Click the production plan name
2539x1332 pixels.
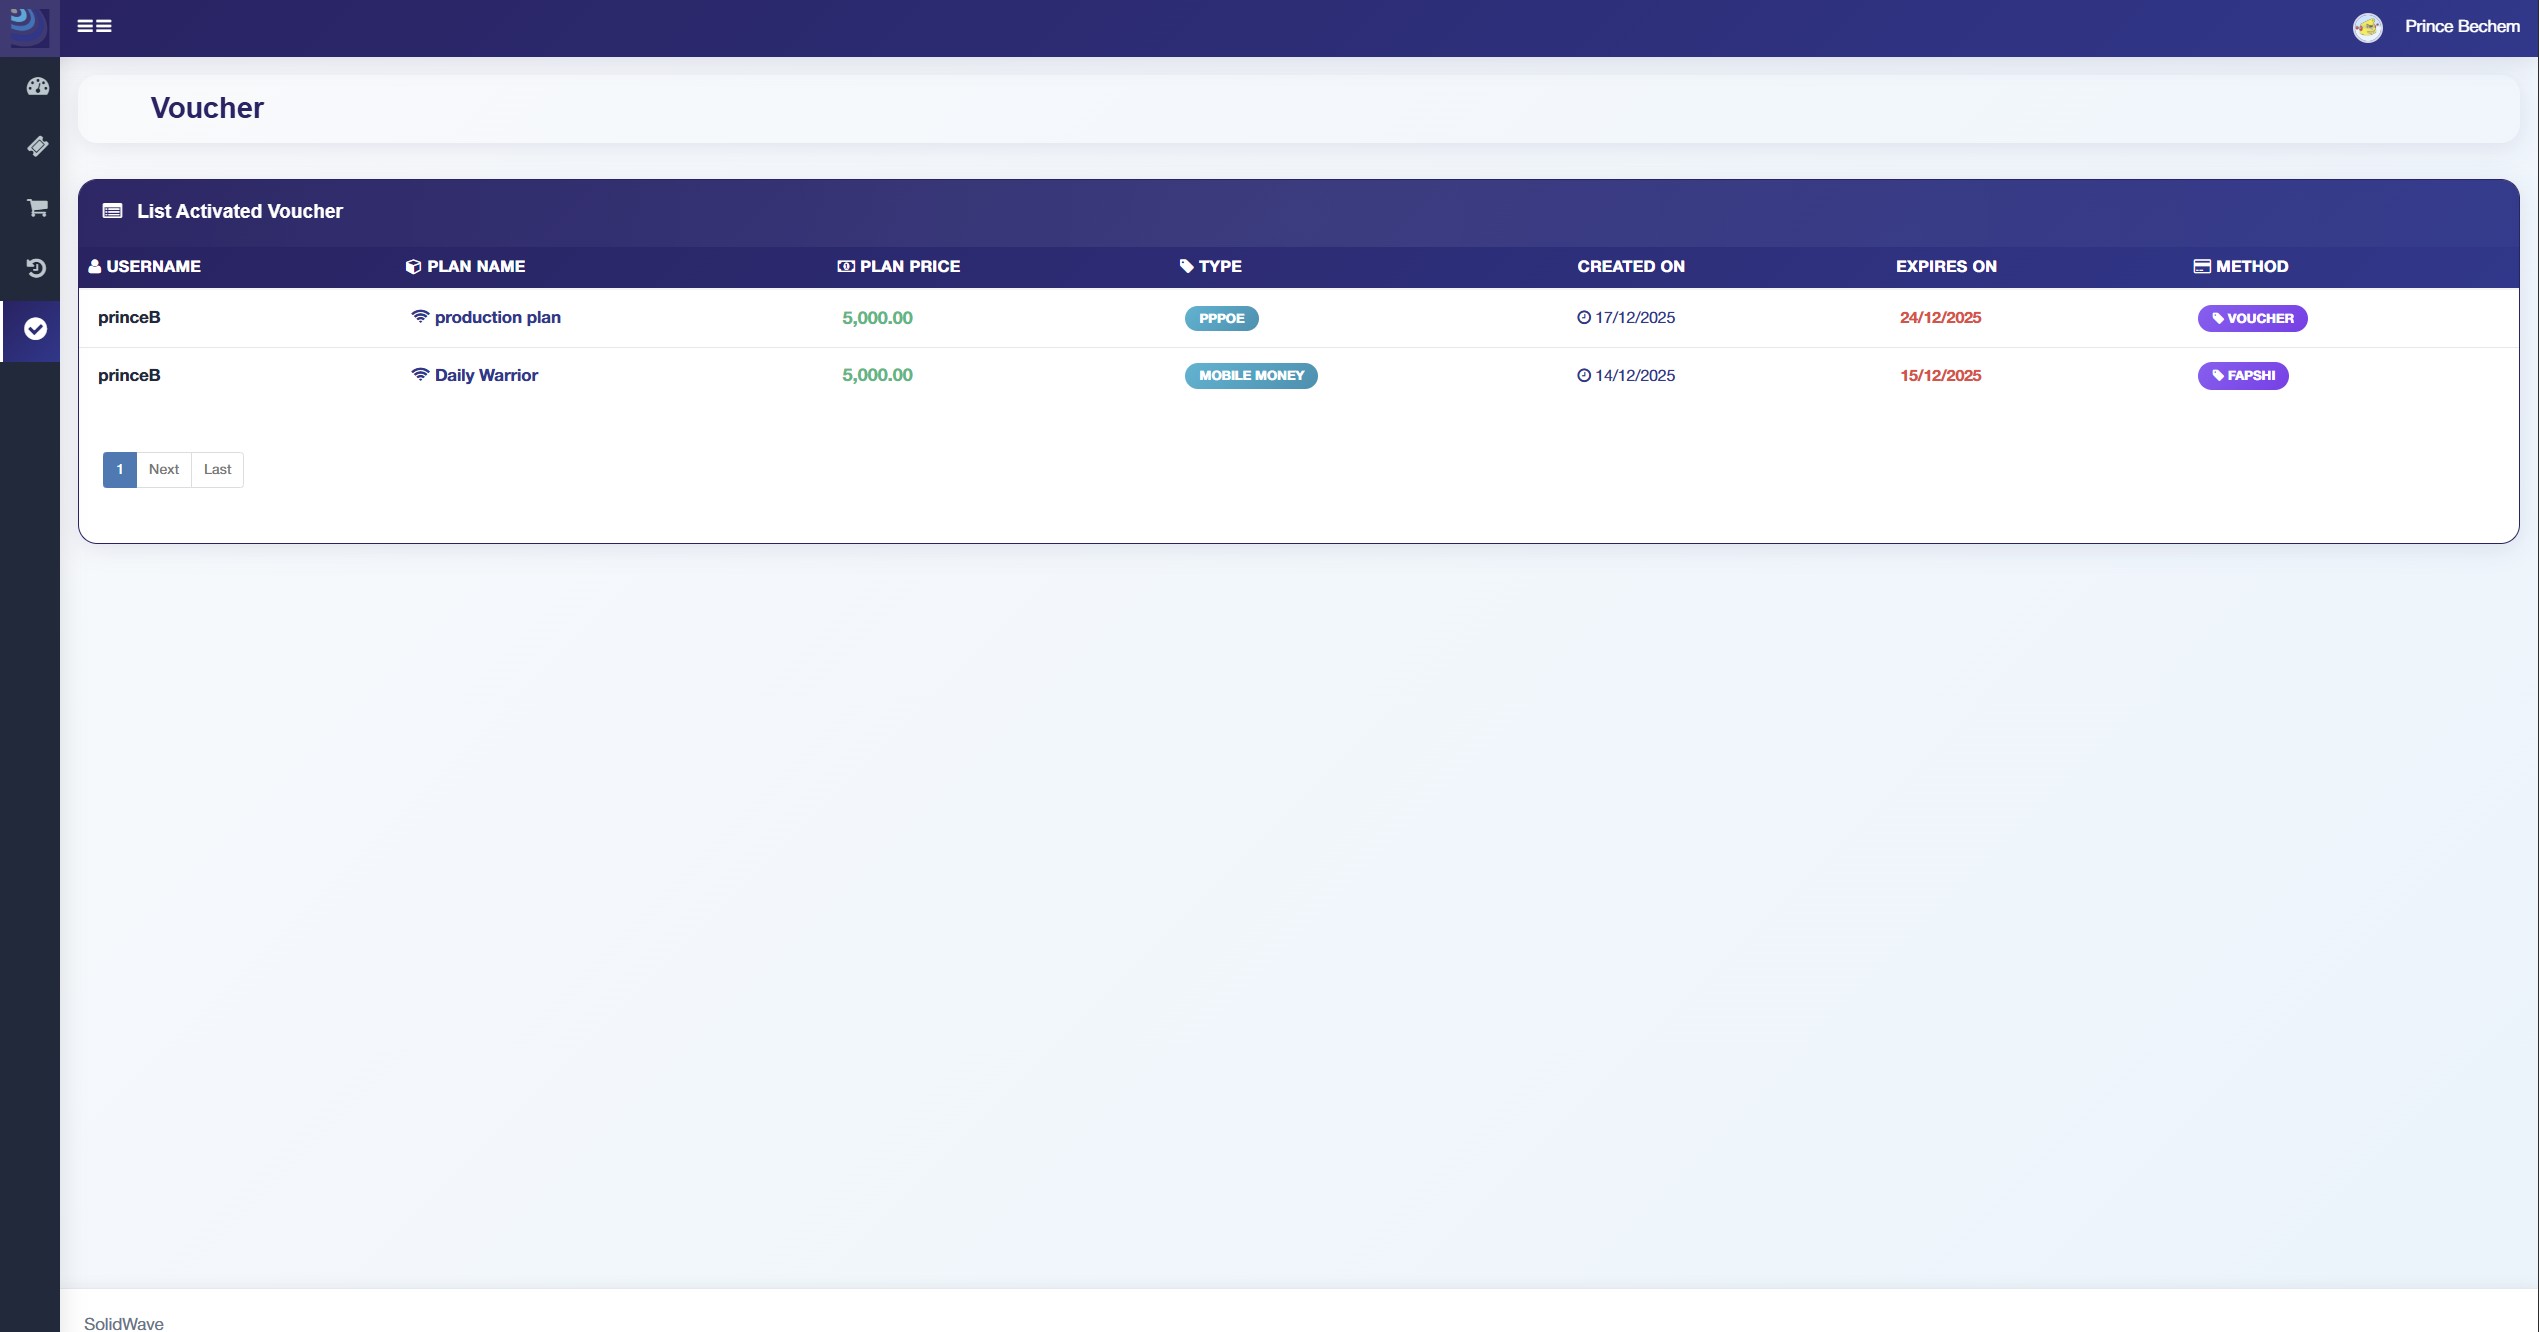point(497,318)
